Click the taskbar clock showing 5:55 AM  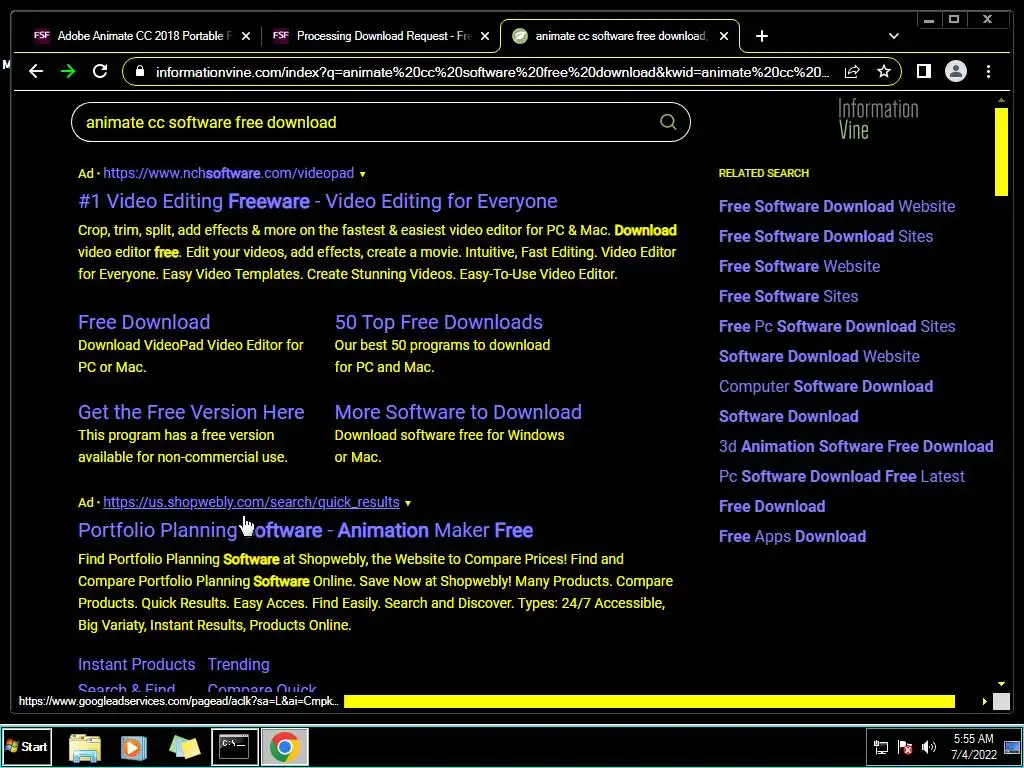click(x=974, y=746)
